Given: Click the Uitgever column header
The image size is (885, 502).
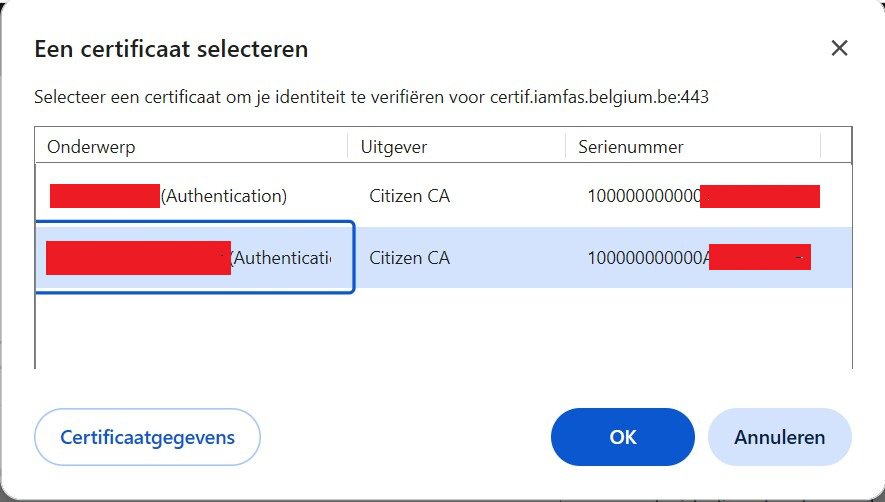Looking at the screenshot, I should [x=394, y=147].
